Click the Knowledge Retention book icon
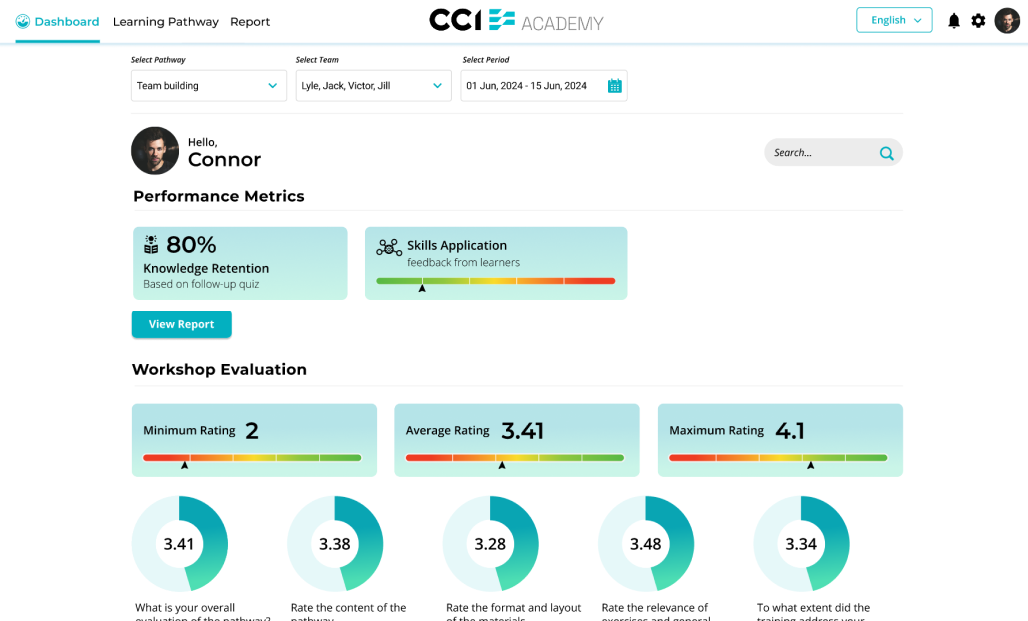The image size is (1028, 621). coord(151,245)
